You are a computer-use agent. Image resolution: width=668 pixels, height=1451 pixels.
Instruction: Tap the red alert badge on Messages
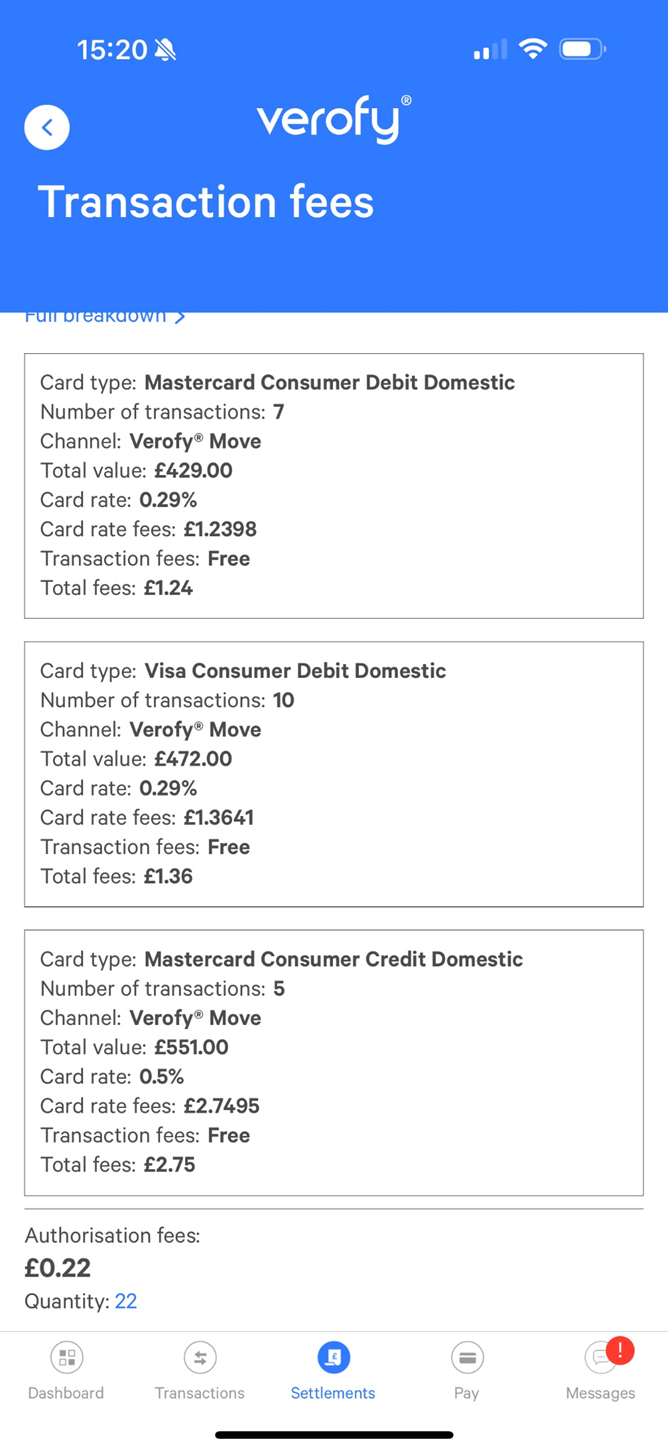(620, 1350)
